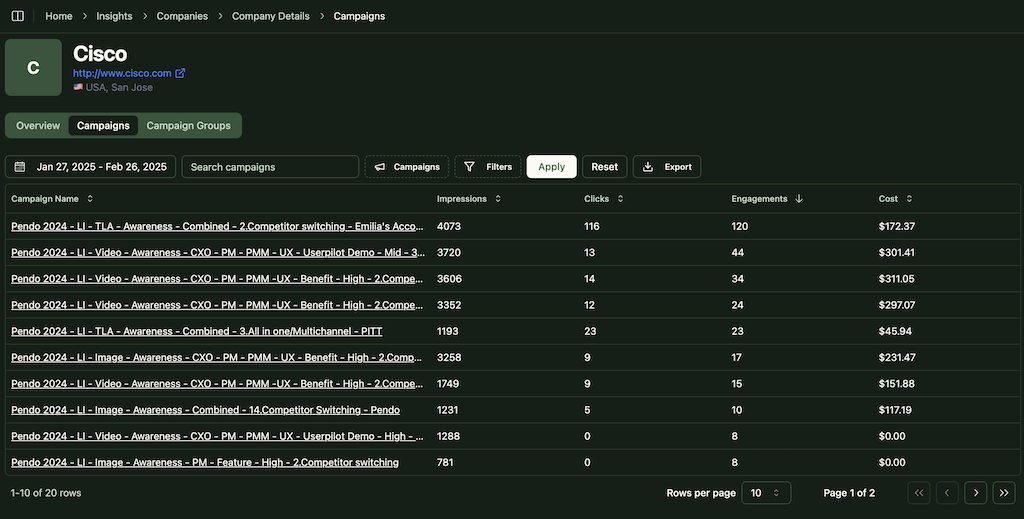Image resolution: width=1024 pixels, height=519 pixels.
Task: Open Image CXO Benefit High campaign
Action: (216, 357)
